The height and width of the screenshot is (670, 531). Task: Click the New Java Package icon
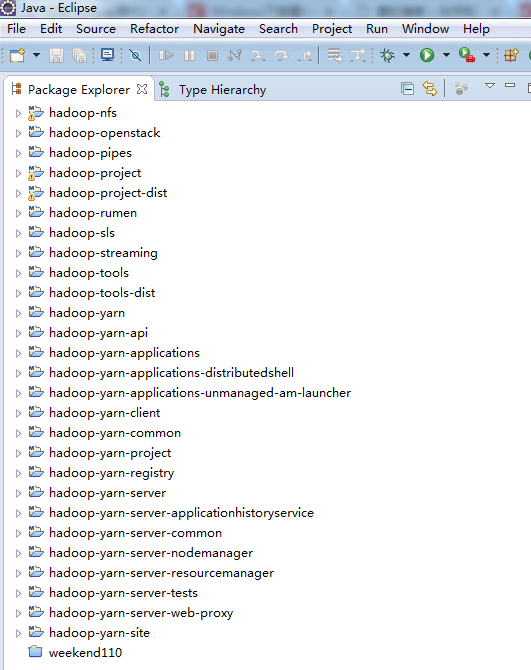[x=511, y=55]
